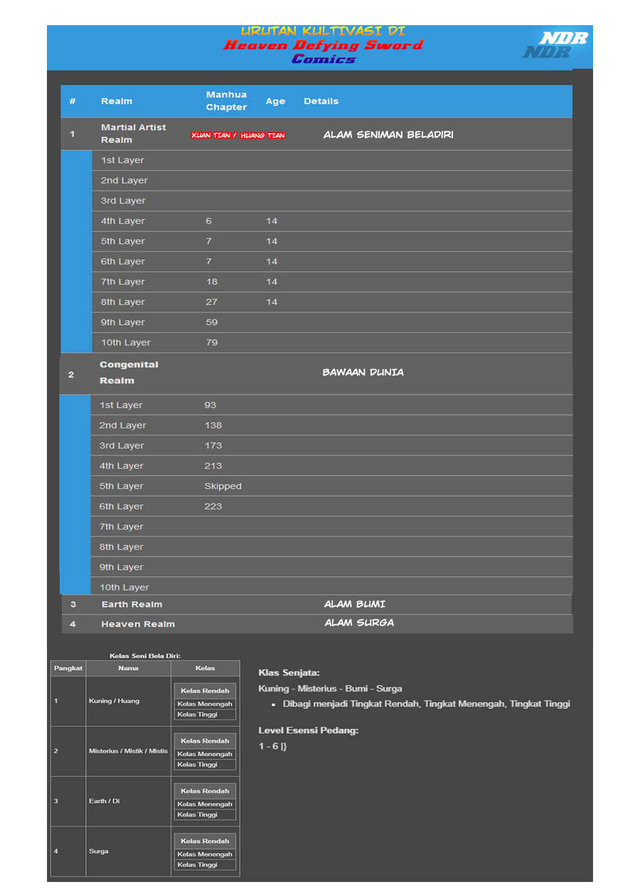Image resolution: width=640 pixels, height=888 pixels.
Task: Expand the Martial Artist Realm row
Action: [133, 134]
